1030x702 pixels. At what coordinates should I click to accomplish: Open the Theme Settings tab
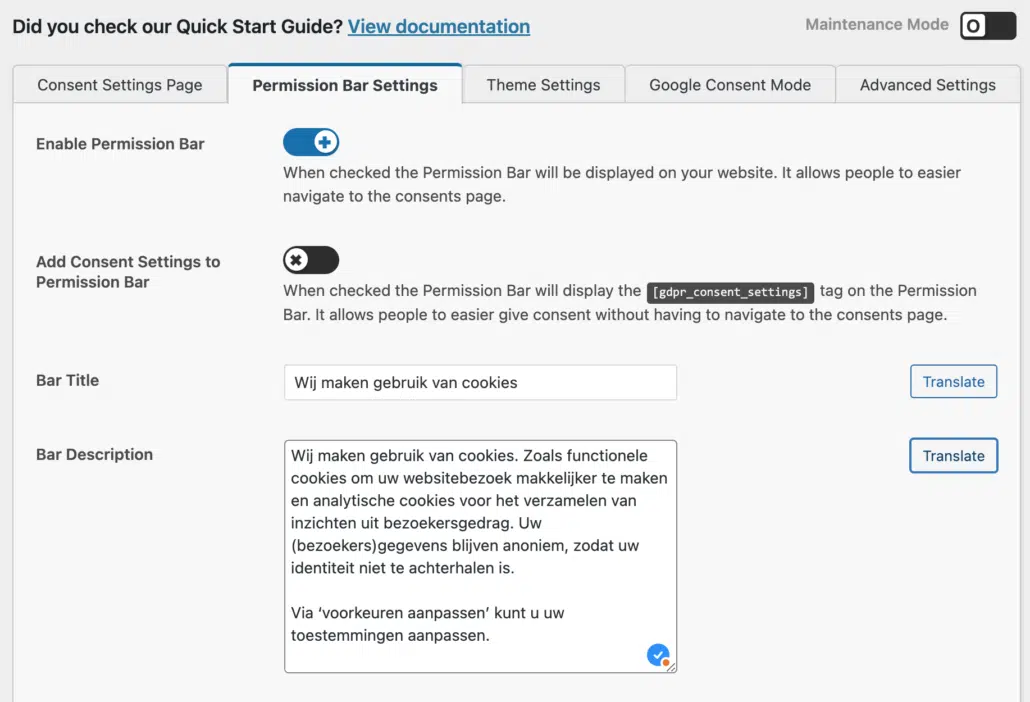click(x=543, y=85)
